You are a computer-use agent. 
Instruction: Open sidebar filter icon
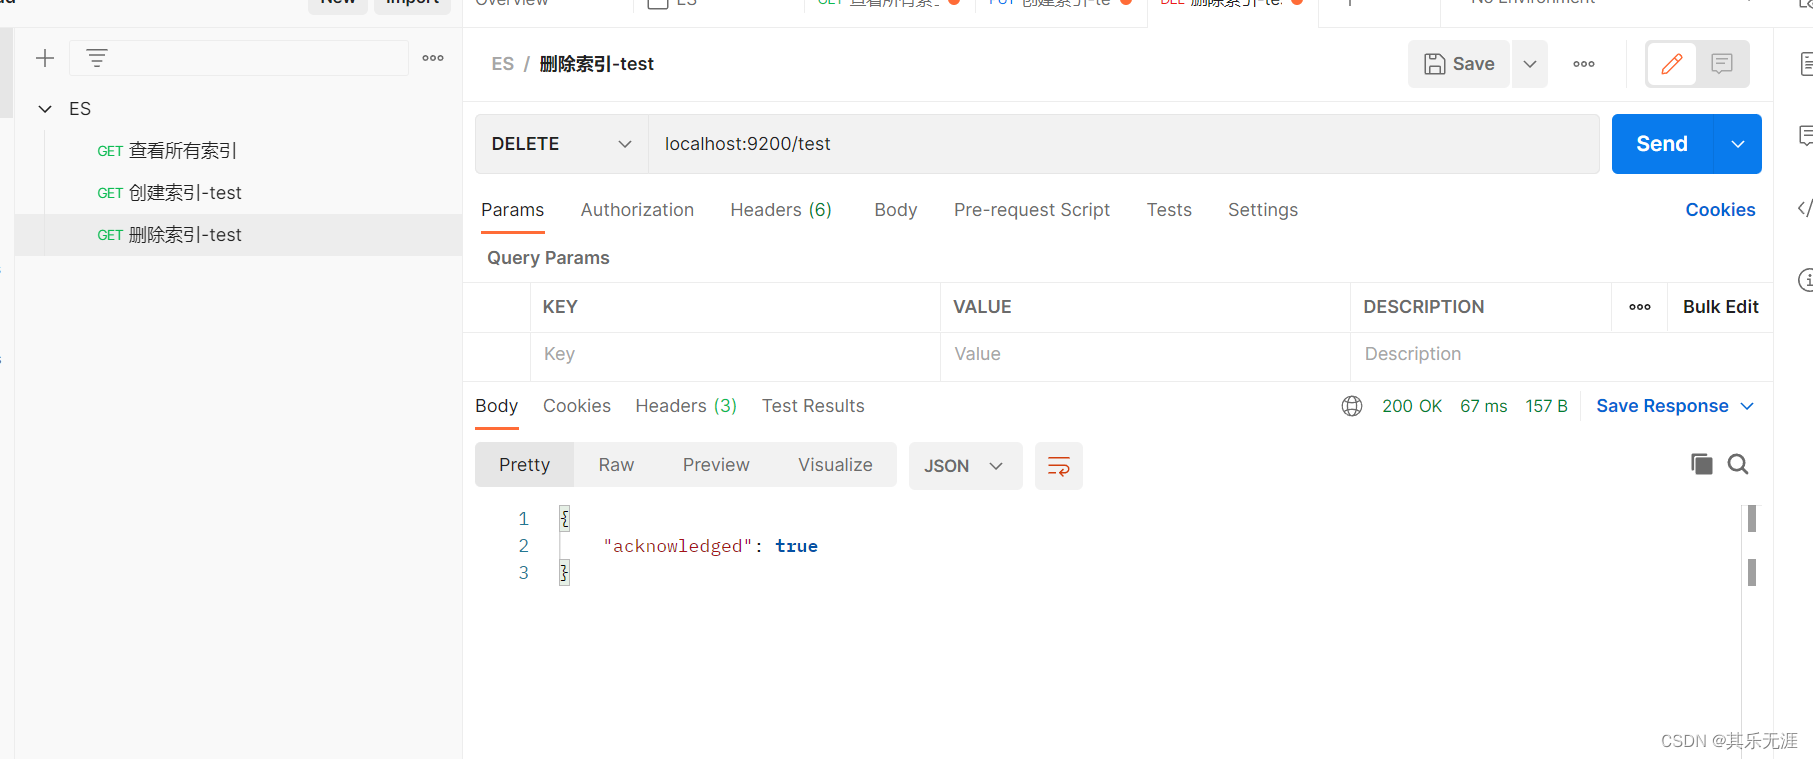(97, 58)
